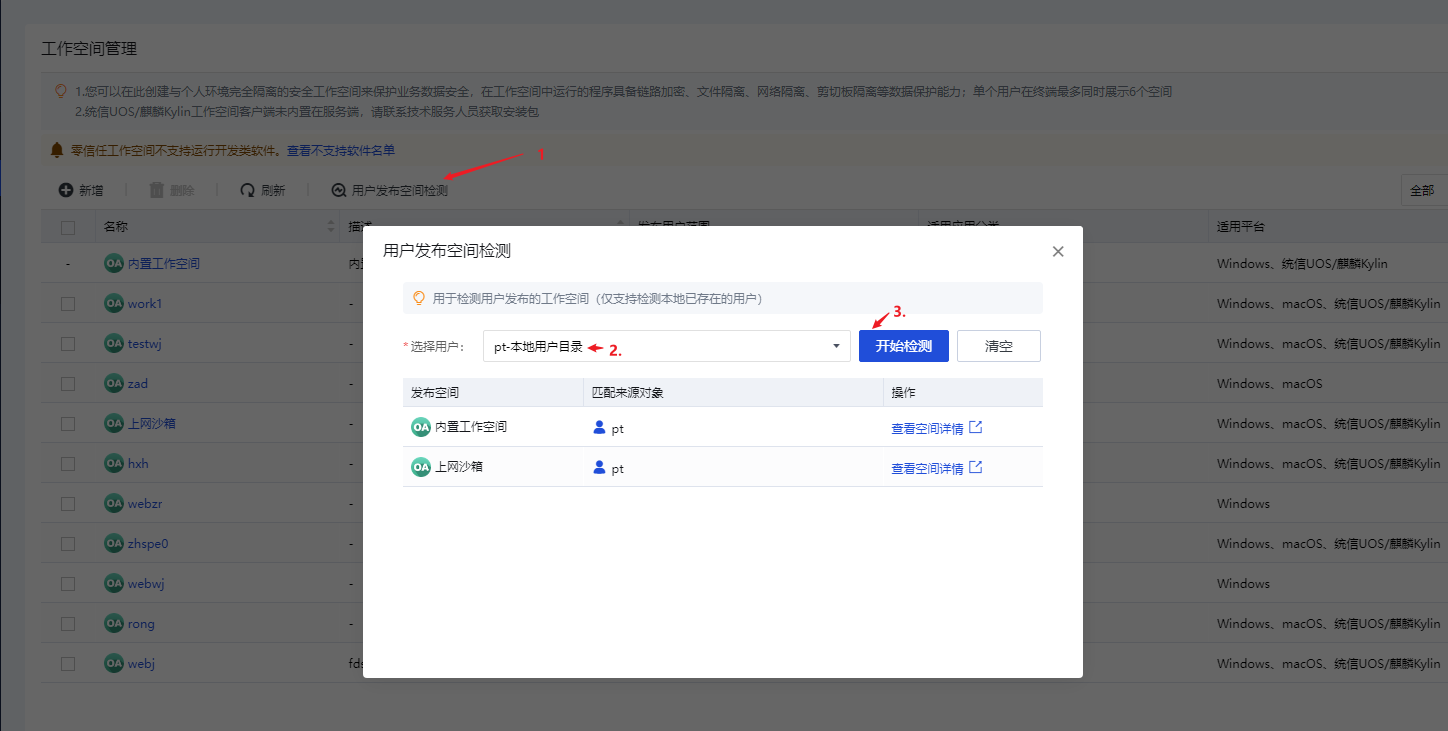Click the 刷新 refresh icon
This screenshot has height=731, width=1448.
point(248,190)
